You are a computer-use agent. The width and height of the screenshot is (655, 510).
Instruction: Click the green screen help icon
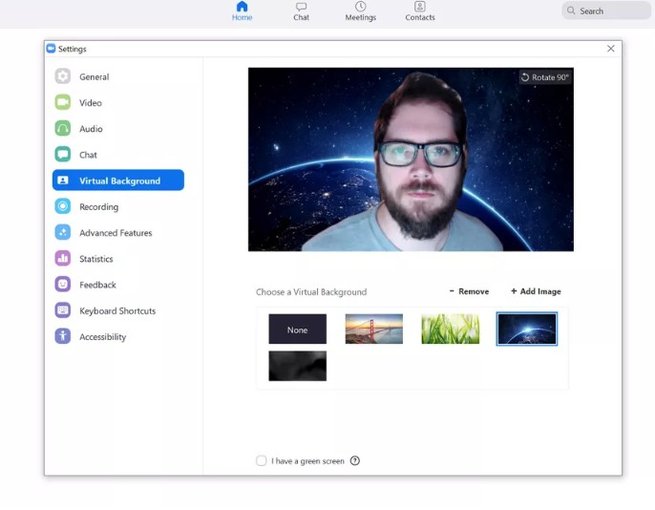pyautogui.click(x=355, y=461)
